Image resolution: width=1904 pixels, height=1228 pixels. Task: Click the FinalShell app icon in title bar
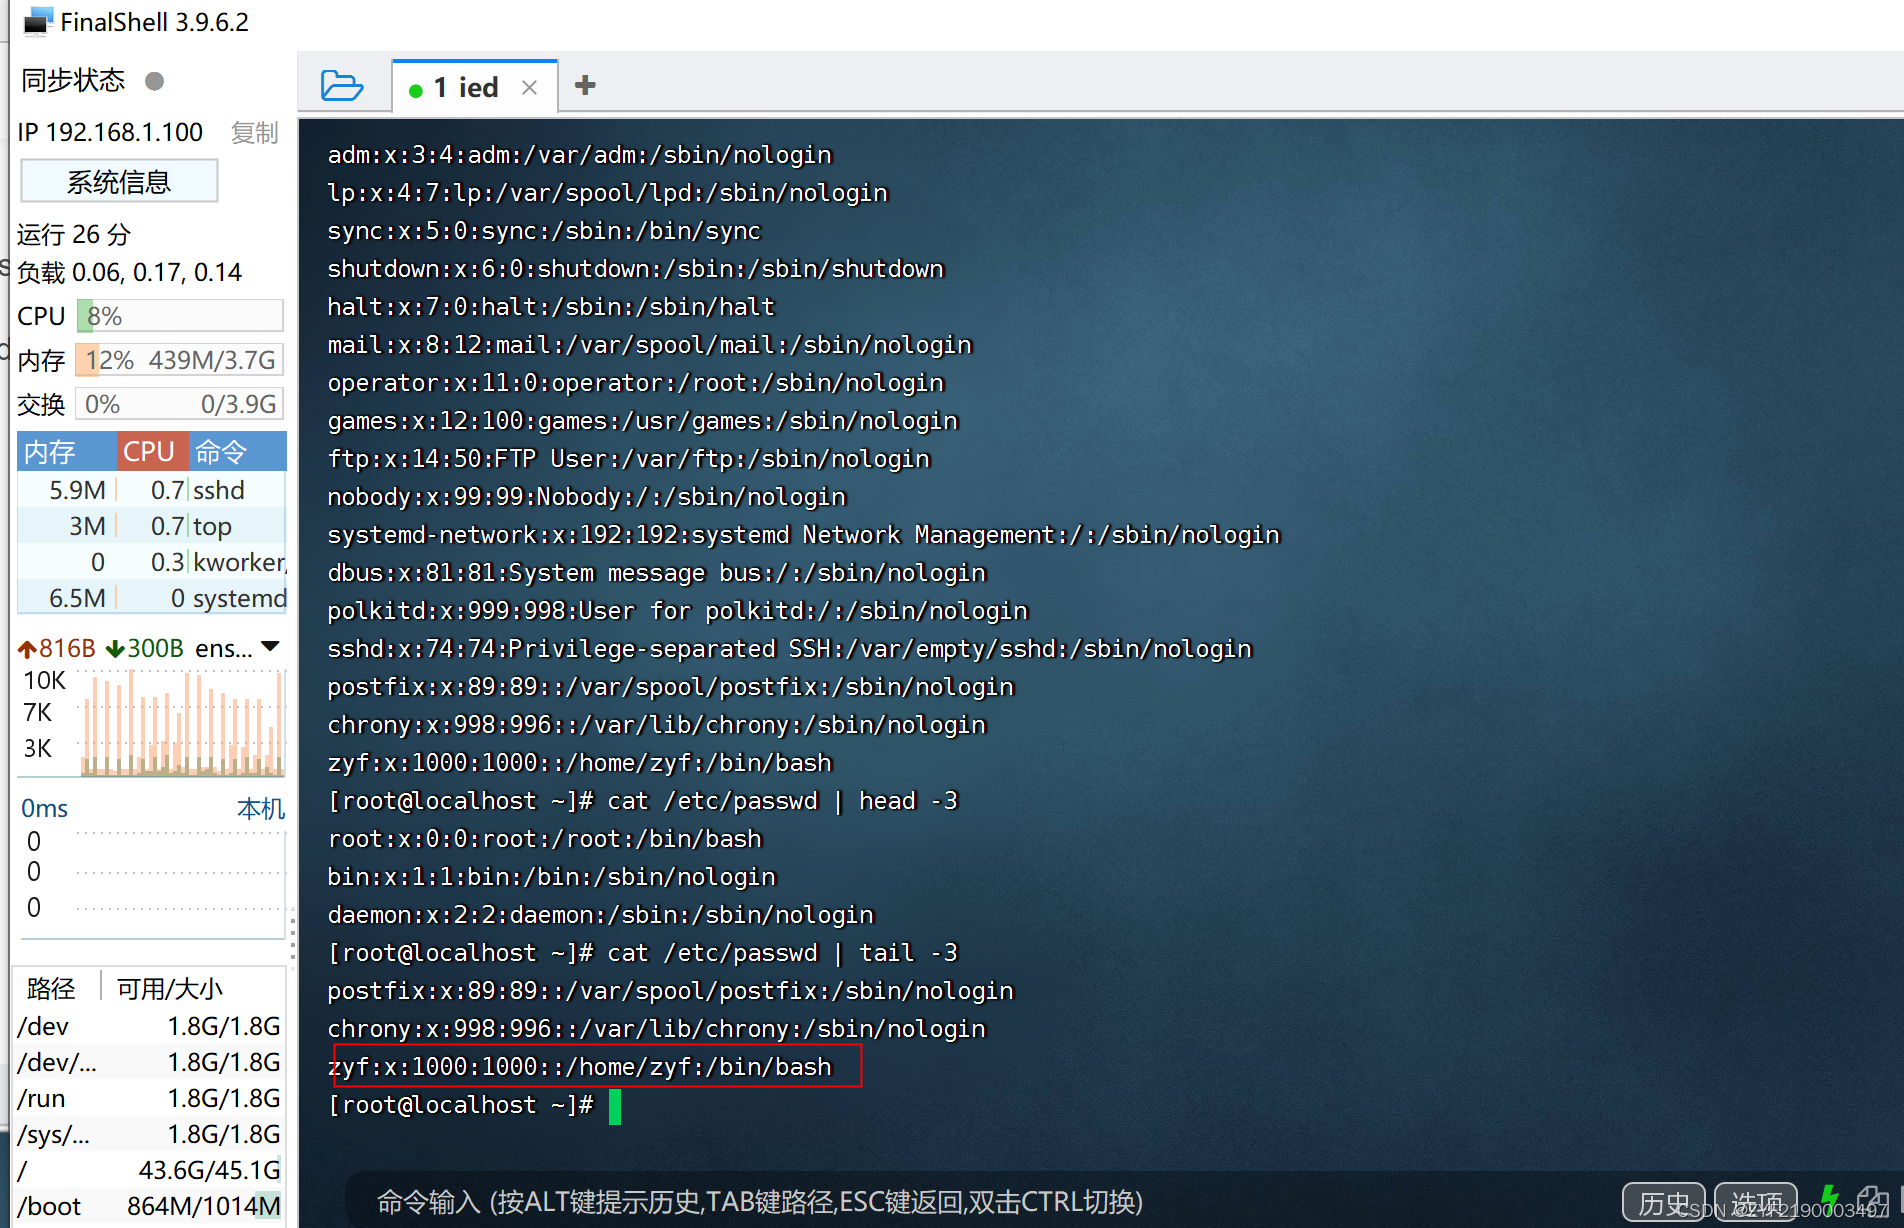pos(37,21)
